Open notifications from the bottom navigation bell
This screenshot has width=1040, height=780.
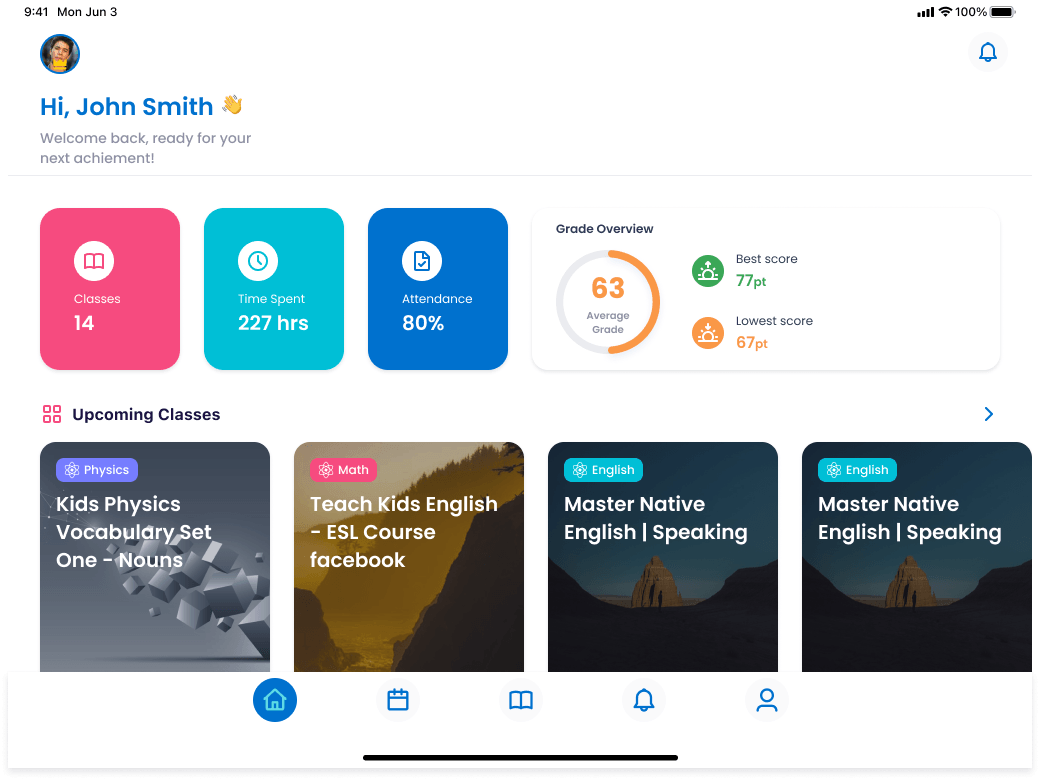coord(644,700)
